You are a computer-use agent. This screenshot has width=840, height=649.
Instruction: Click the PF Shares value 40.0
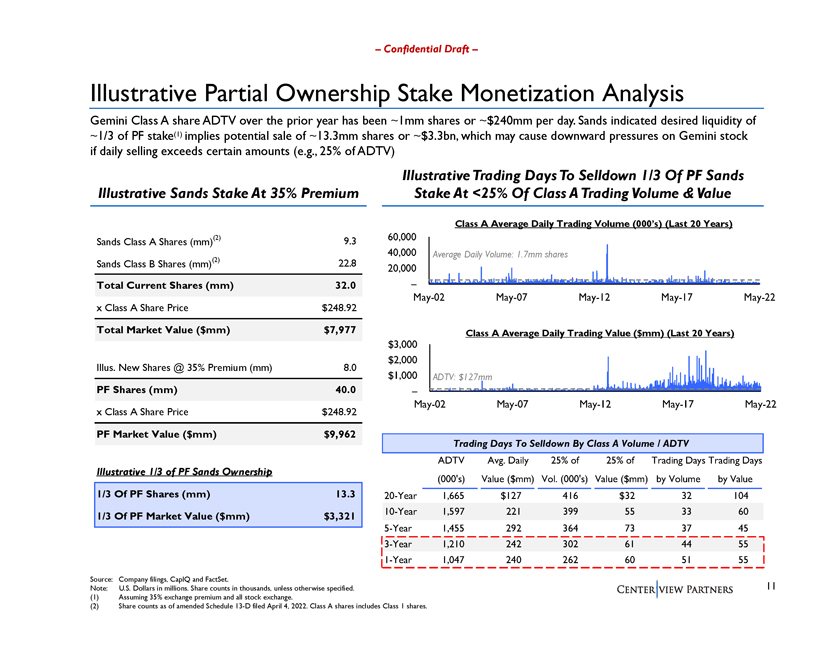[x=346, y=390]
